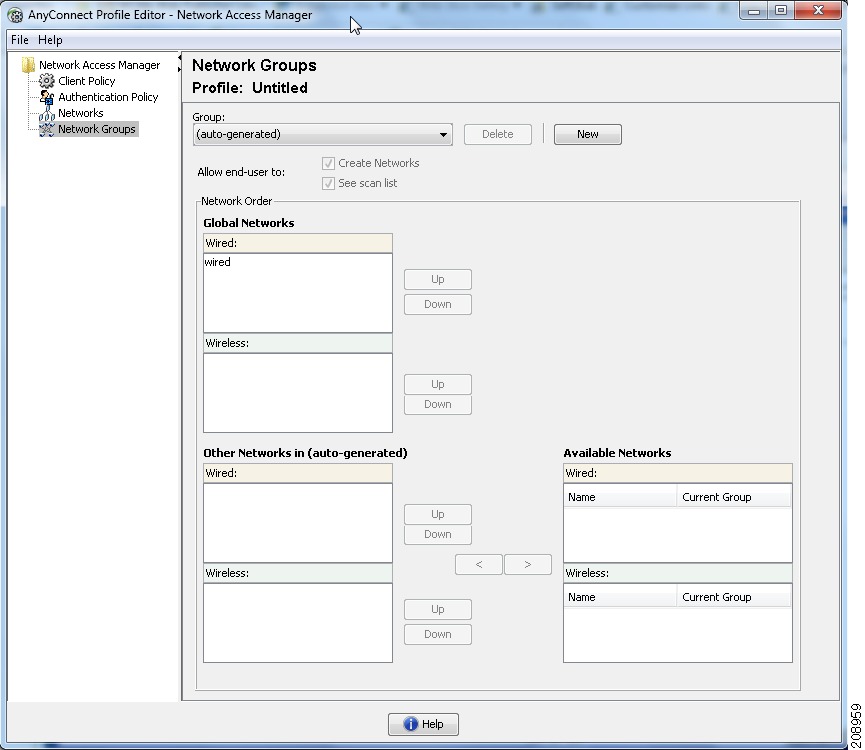Click Up for Other Networks Wireless list

[x=437, y=609]
